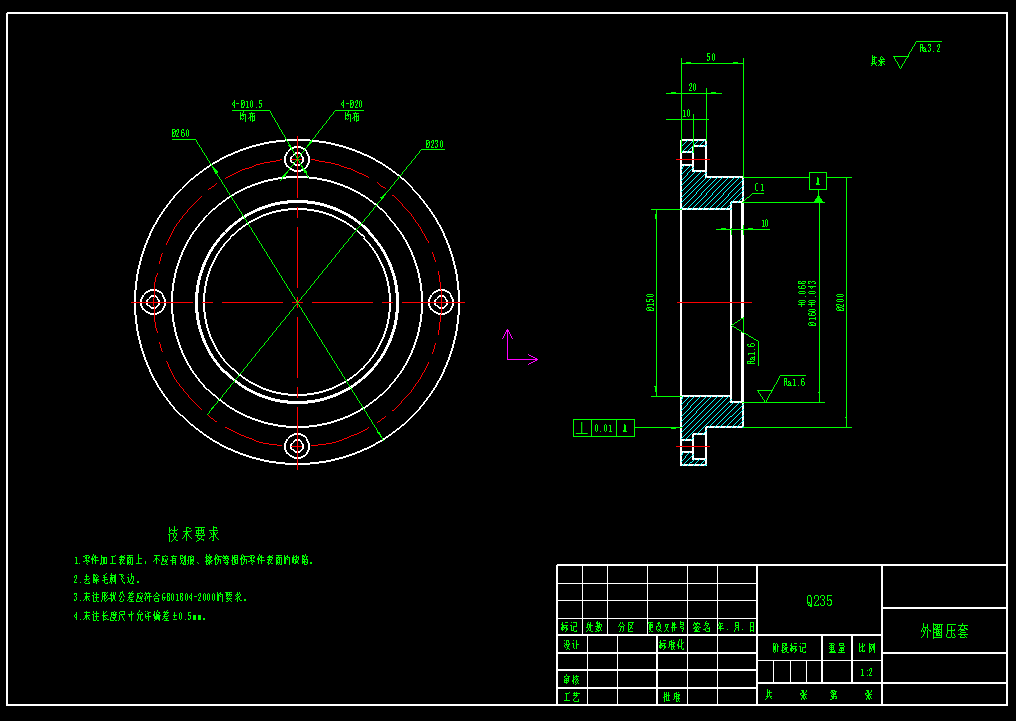1016x721 pixels.
Task: Click 均布 note under the 4-Ø20 callout
Action: tap(352, 117)
